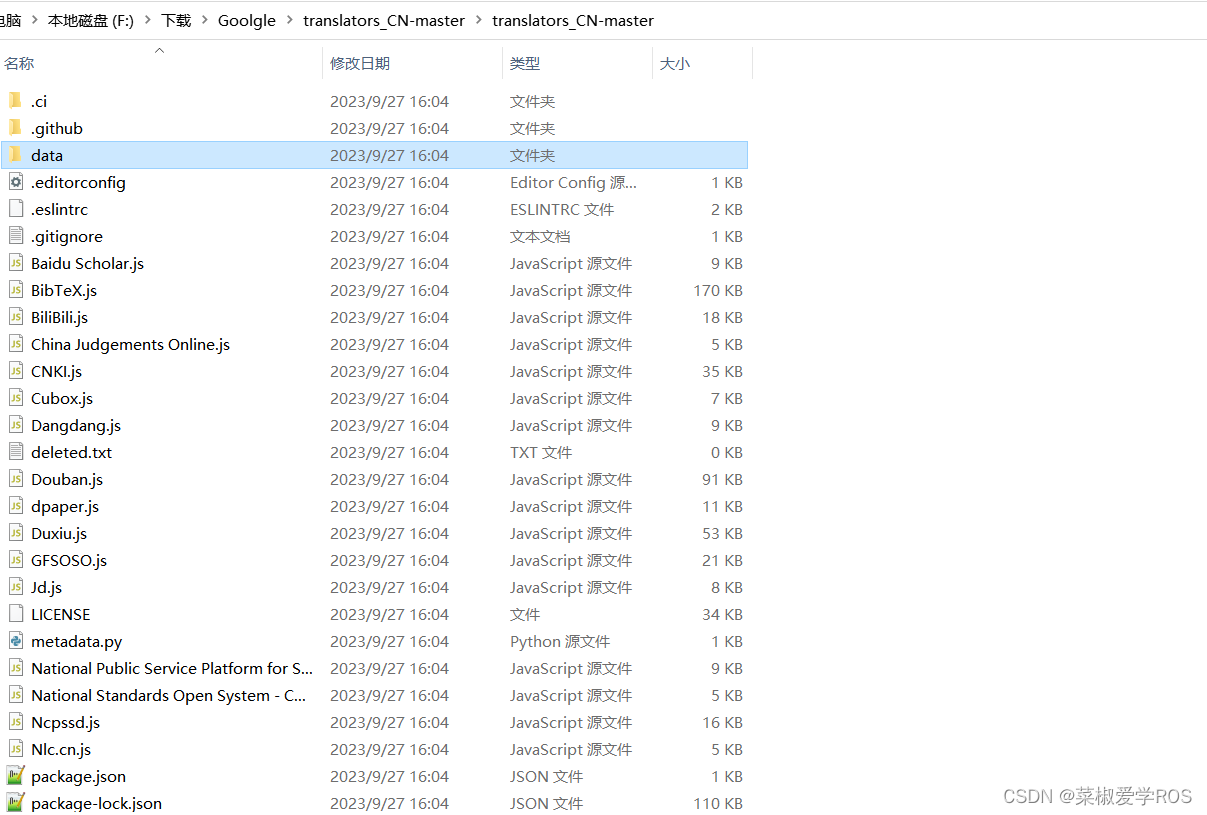Click the Nlc.cn.js file icon
Screen dimensions: 1207x815
click(x=15, y=749)
